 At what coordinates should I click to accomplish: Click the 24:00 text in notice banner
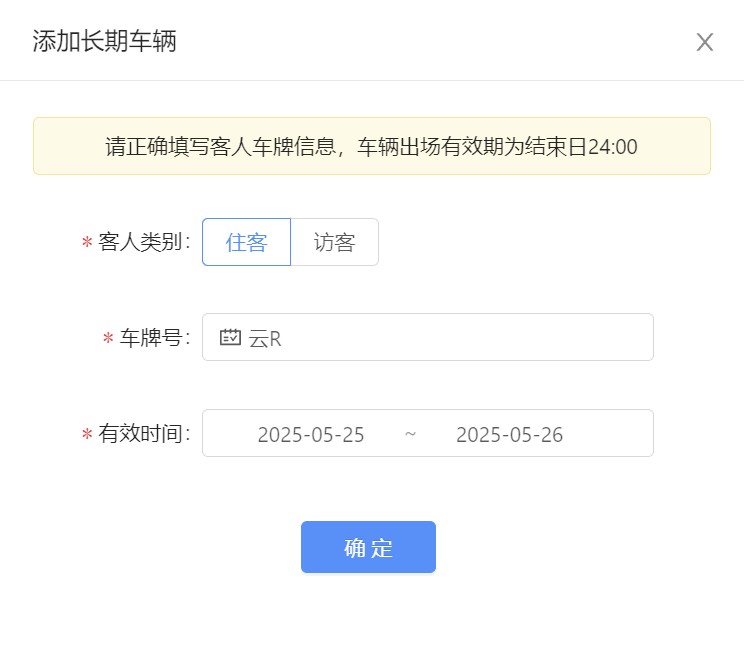(613, 147)
